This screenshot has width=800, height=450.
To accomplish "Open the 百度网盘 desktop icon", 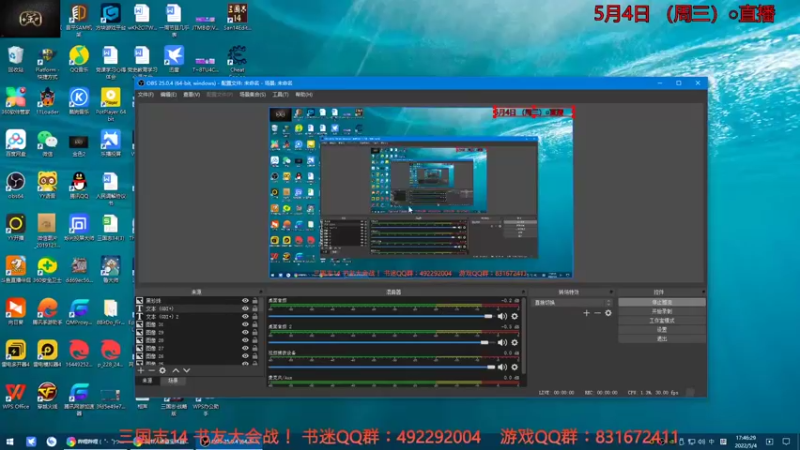I will click(x=16, y=143).
